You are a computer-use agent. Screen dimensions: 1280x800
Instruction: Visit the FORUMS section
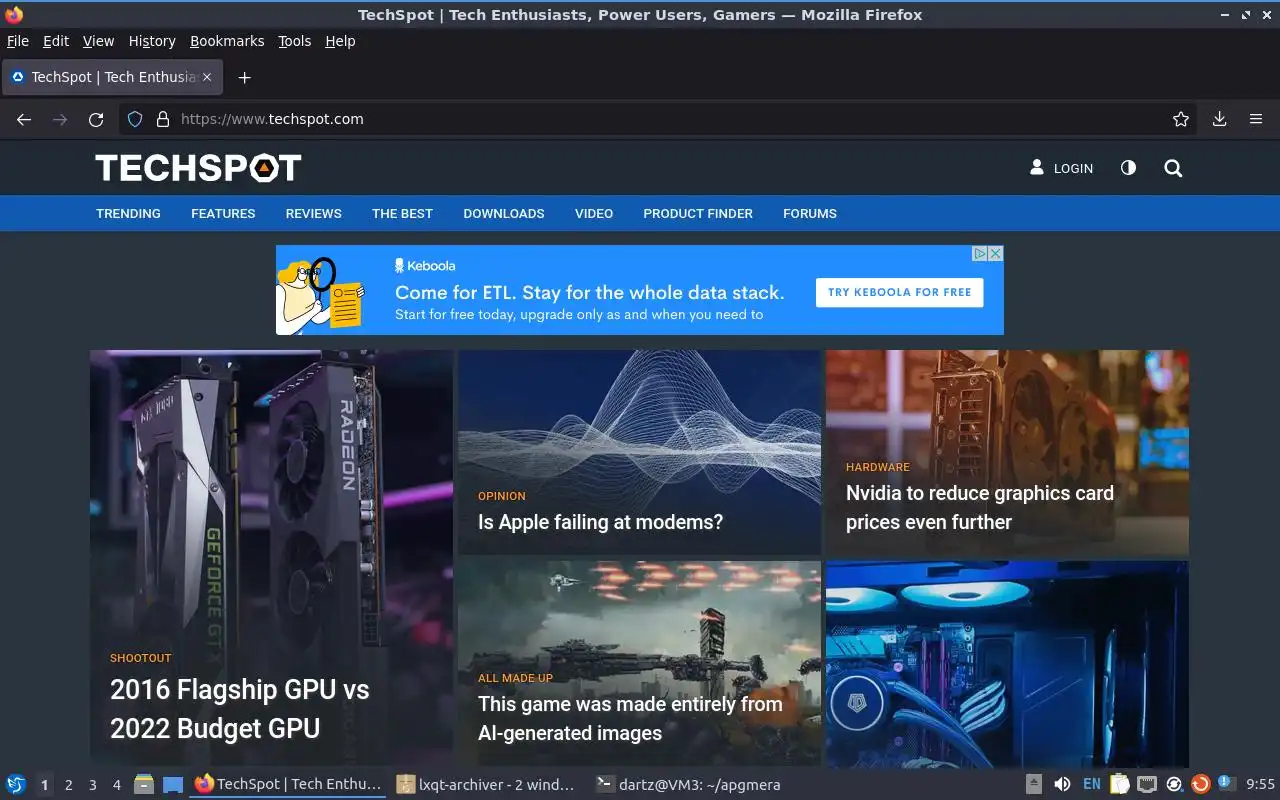pyautogui.click(x=810, y=213)
